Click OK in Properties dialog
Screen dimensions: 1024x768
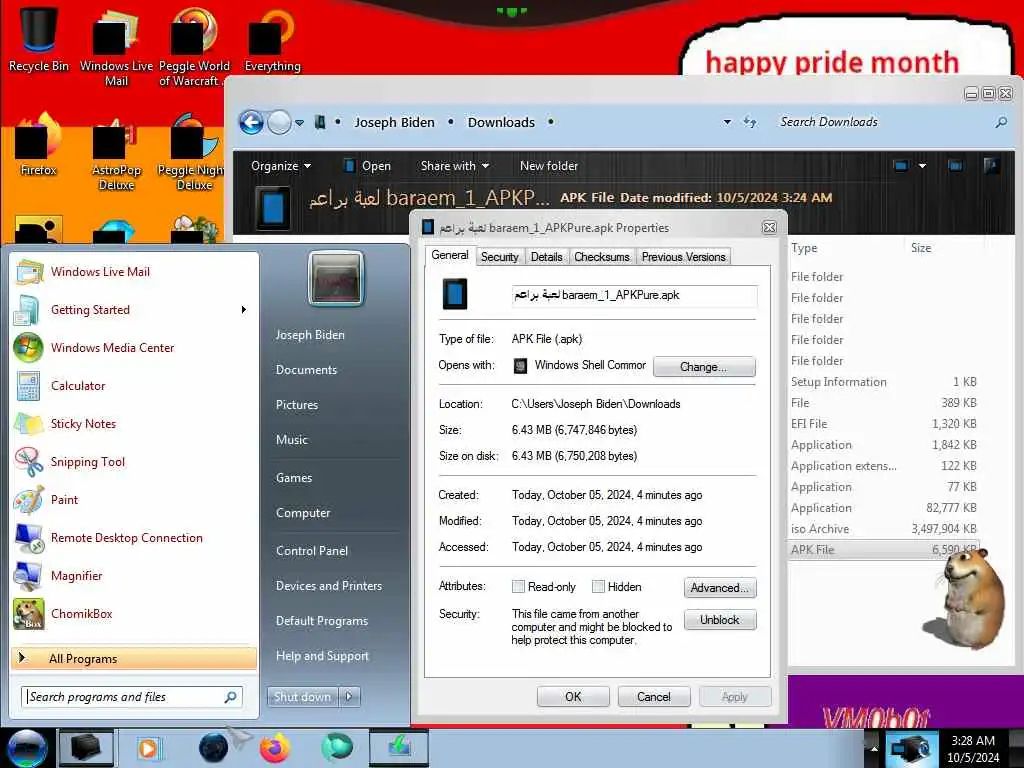573,697
